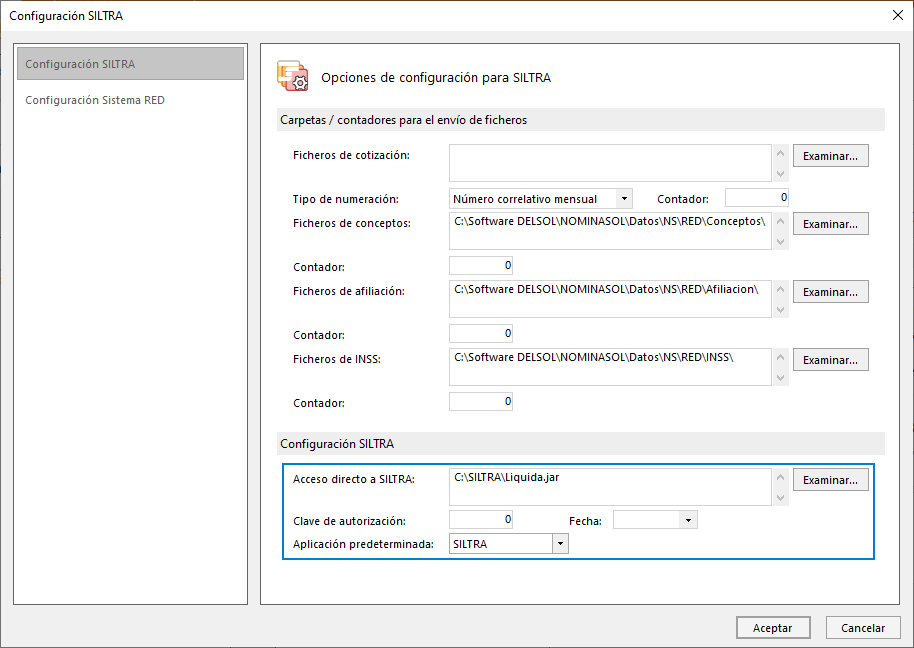Expand the Aplicación predeterminada dropdown
The width and height of the screenshot is (914, 648).
tap(560, 544)
